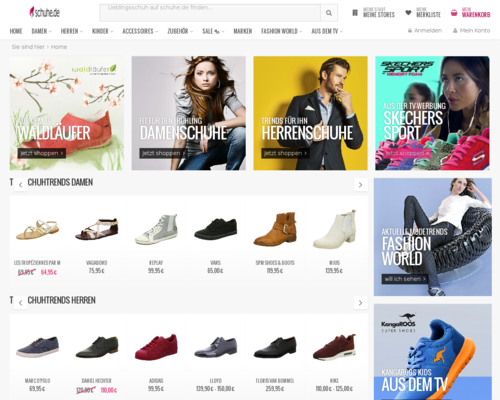
Task: Click jetzt shoppen on Skechers Sport banner
Action: (x=407, y=153)
